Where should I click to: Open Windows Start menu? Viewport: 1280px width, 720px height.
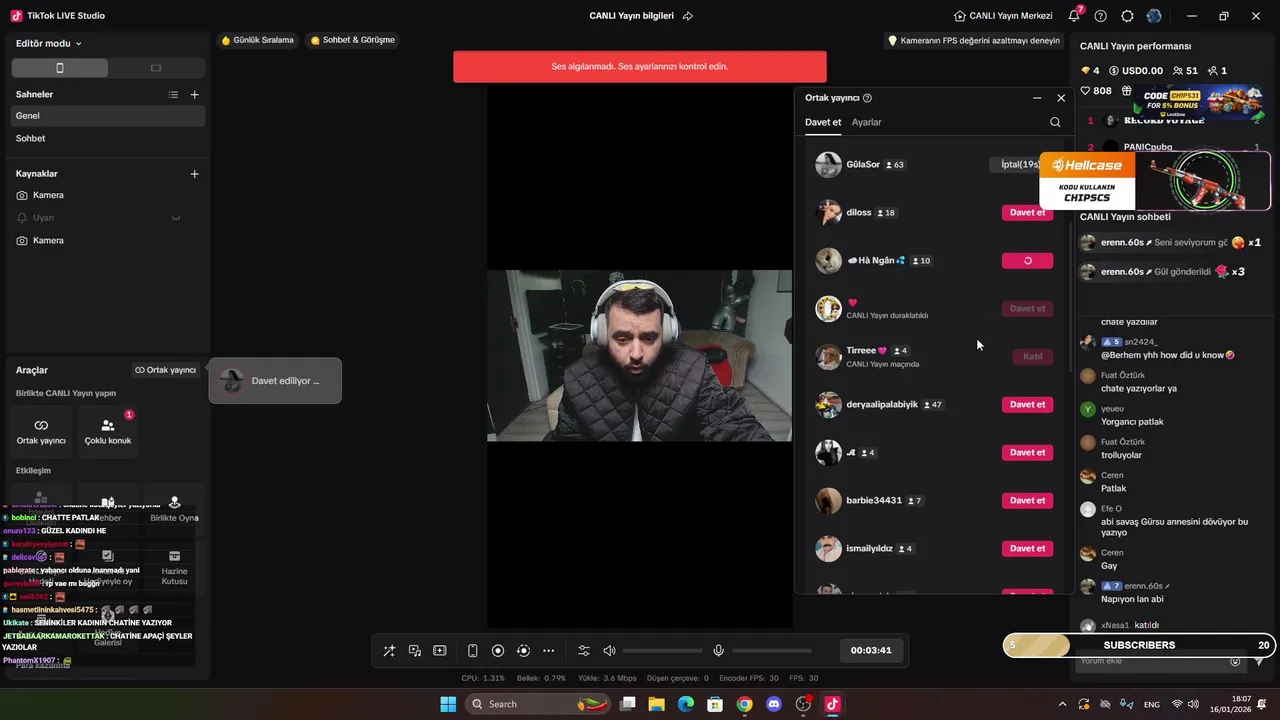pyautogui.click(x=448, y=704)
